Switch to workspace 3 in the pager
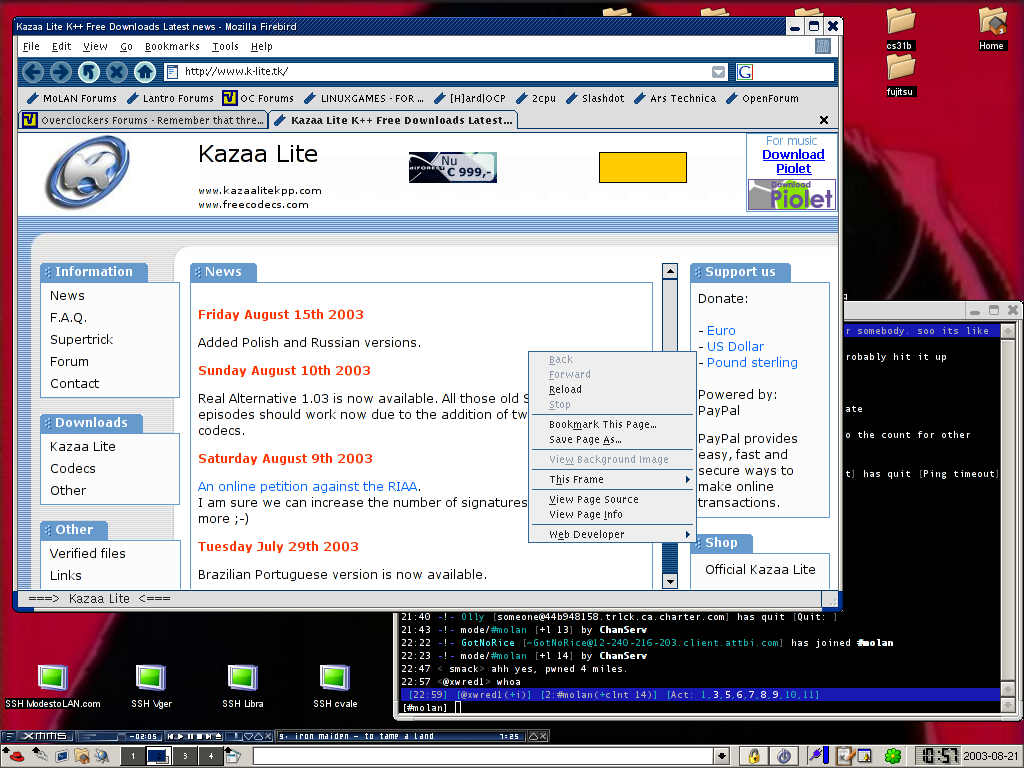 point(185,756)
